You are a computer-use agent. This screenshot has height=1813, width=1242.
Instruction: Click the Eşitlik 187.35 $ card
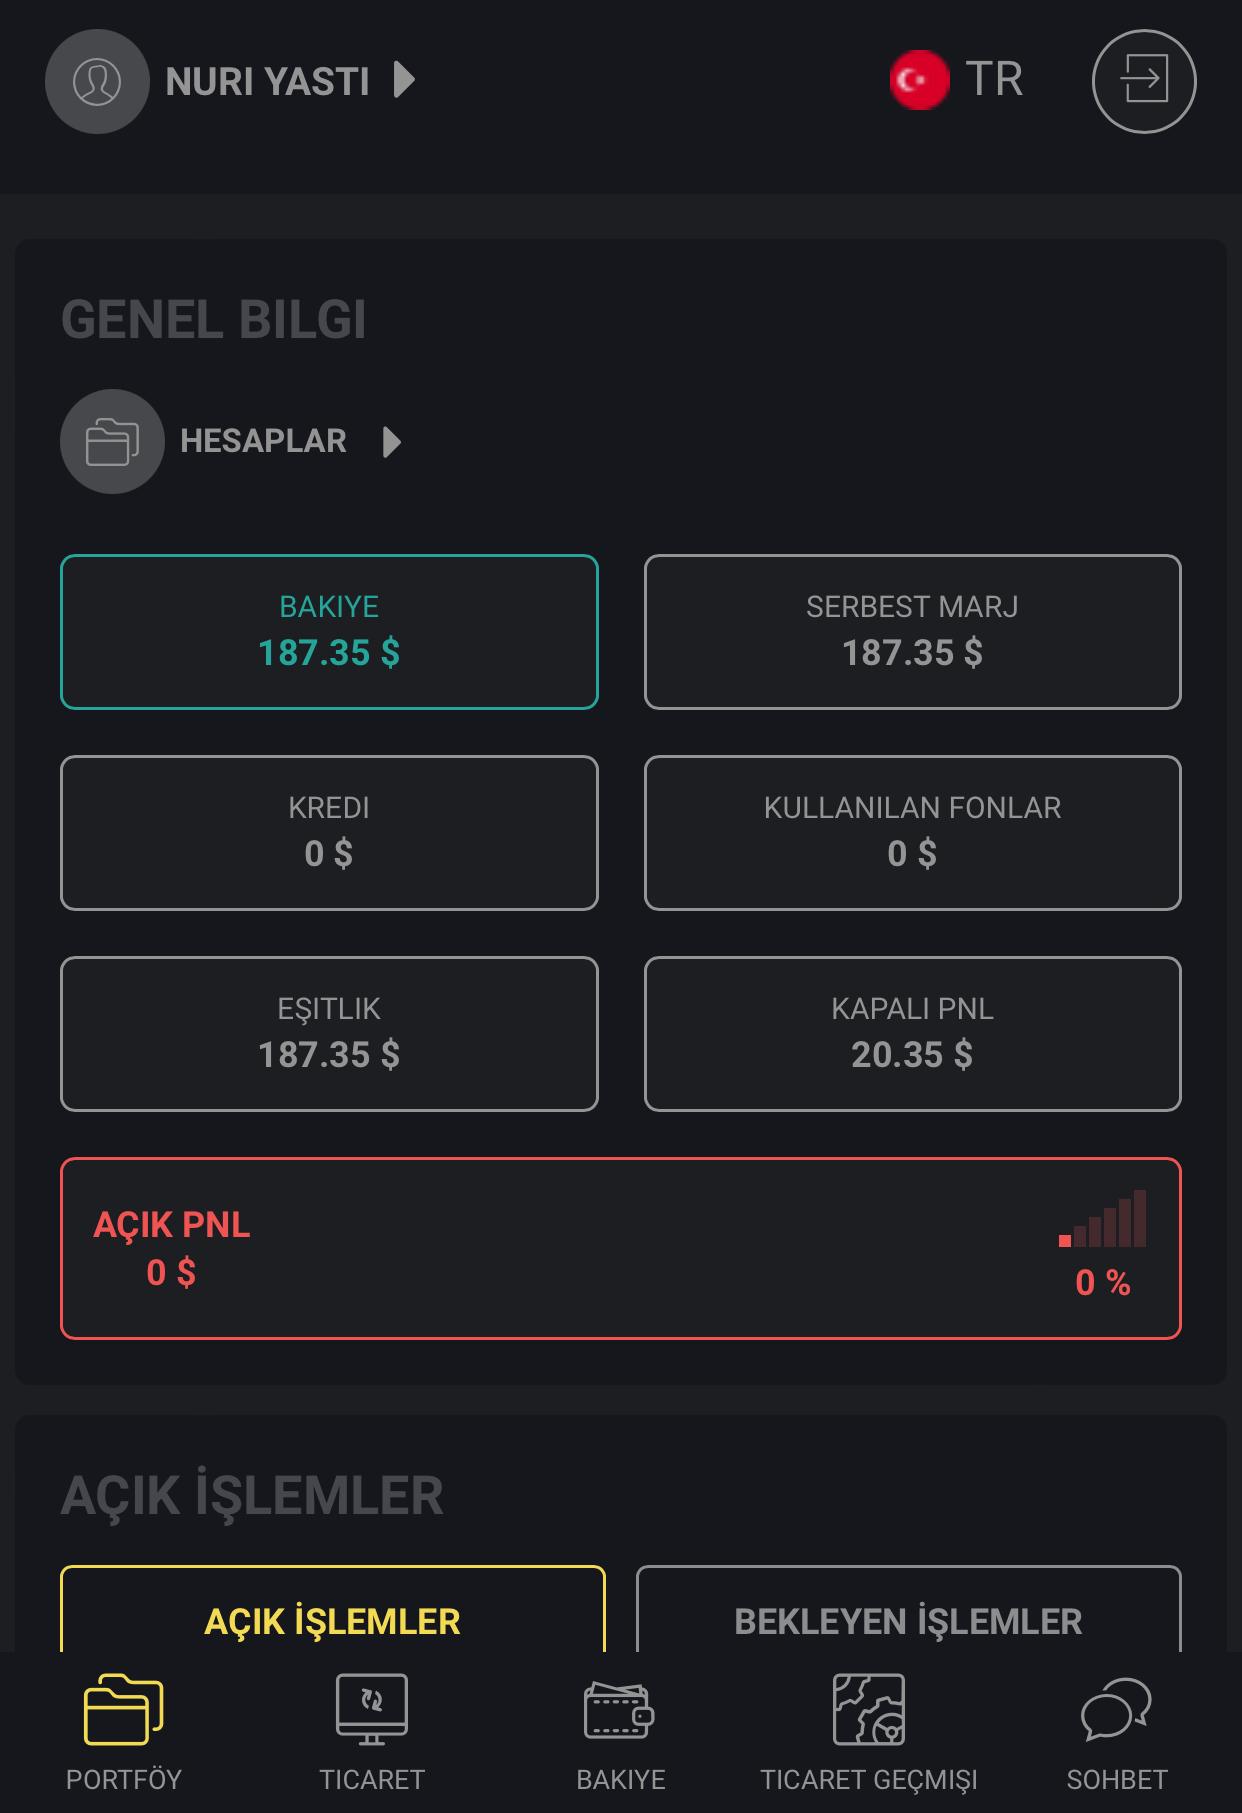point(329,1034)
